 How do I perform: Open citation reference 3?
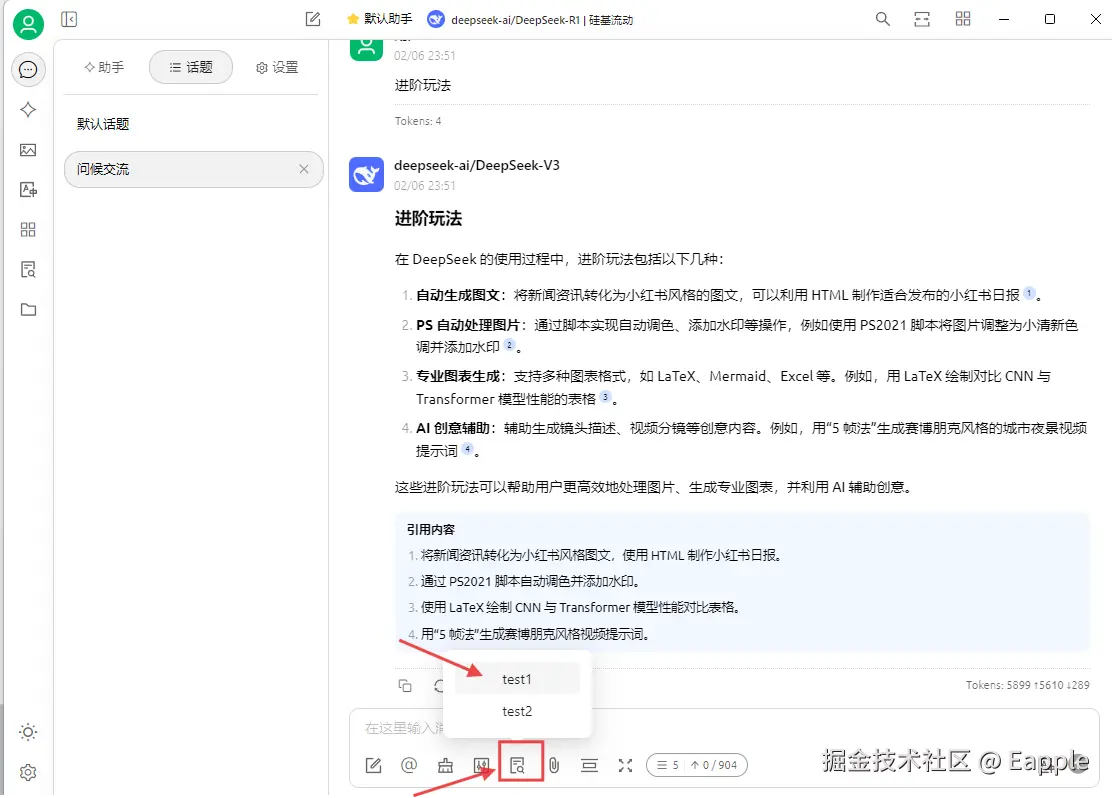point(605,397)
